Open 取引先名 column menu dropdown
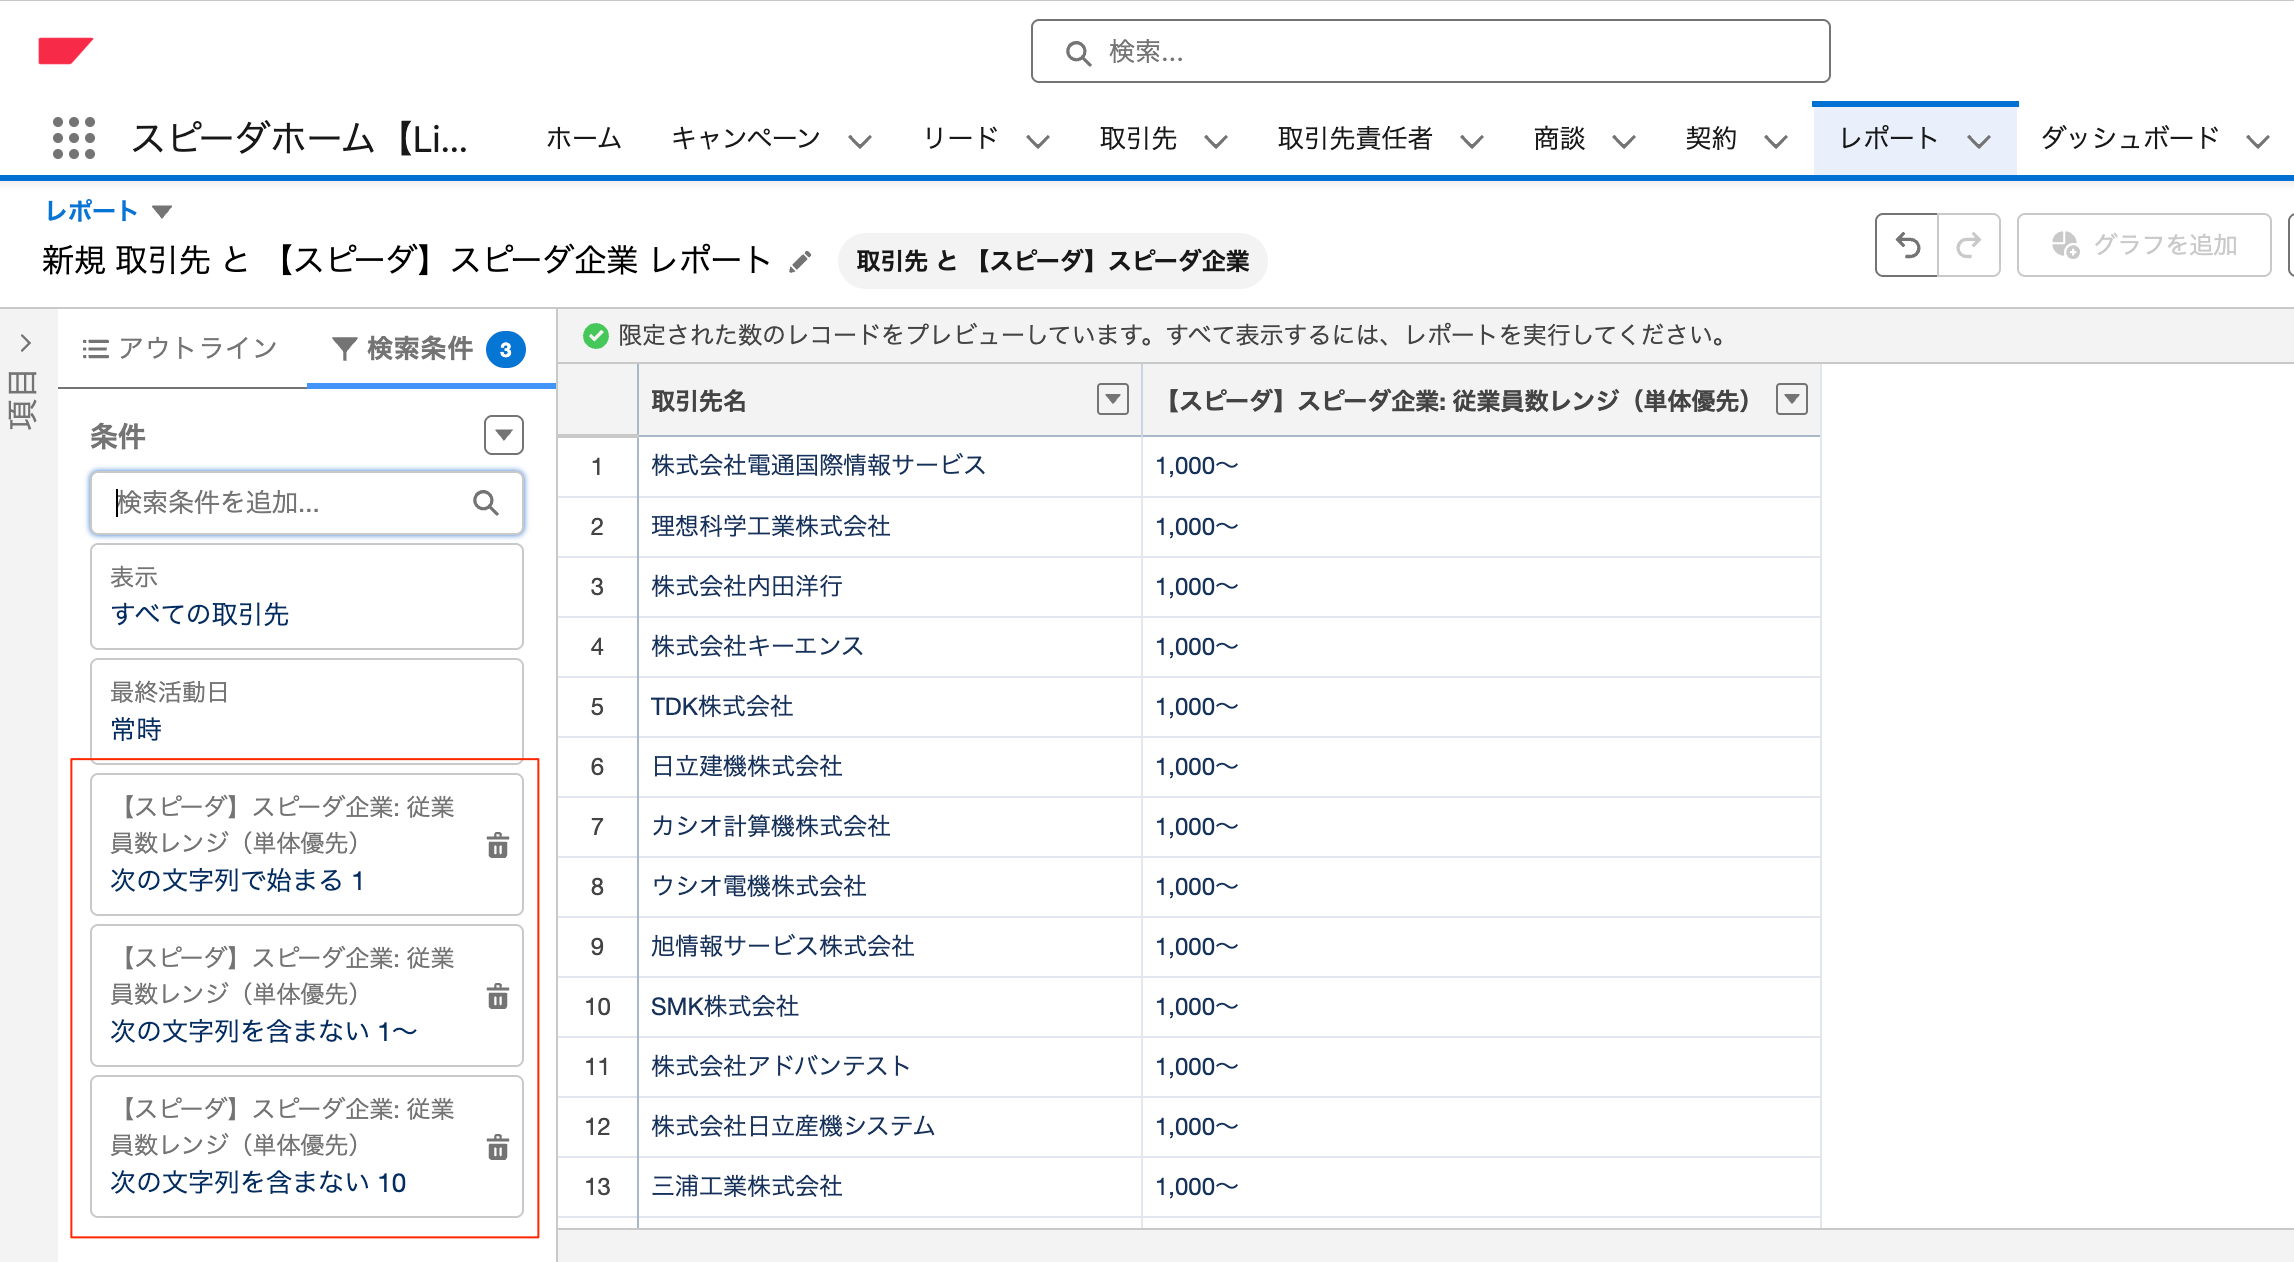 [1112, 399]
